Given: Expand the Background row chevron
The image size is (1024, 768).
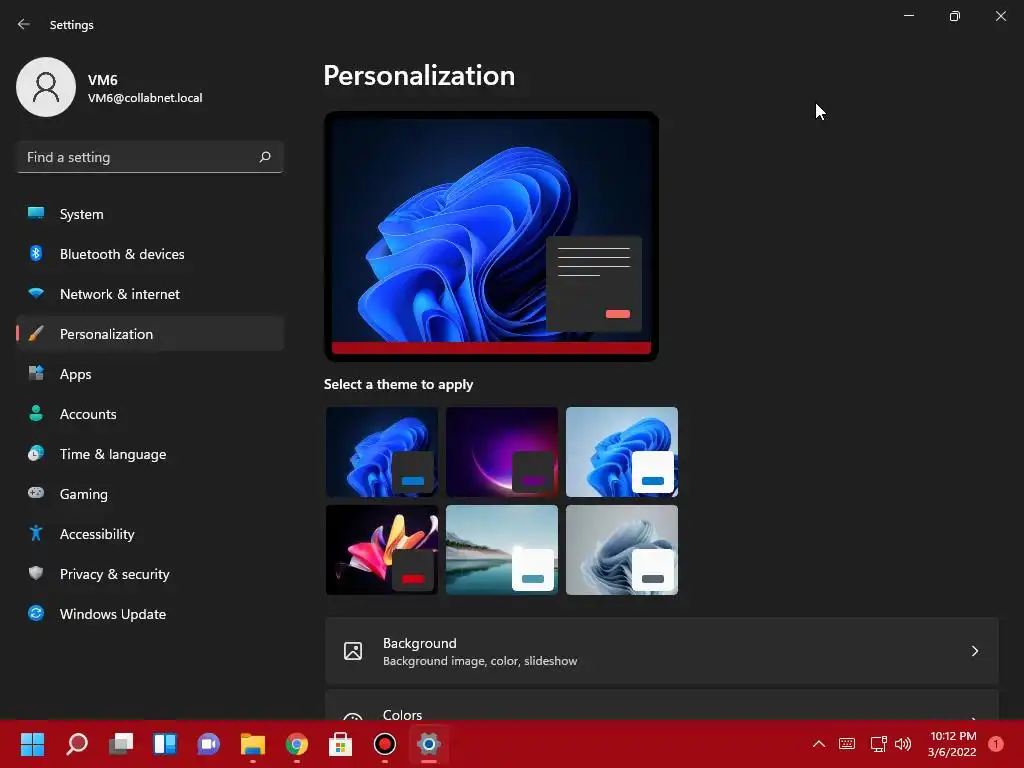Looking at the screenshot, I should (974, 651).
